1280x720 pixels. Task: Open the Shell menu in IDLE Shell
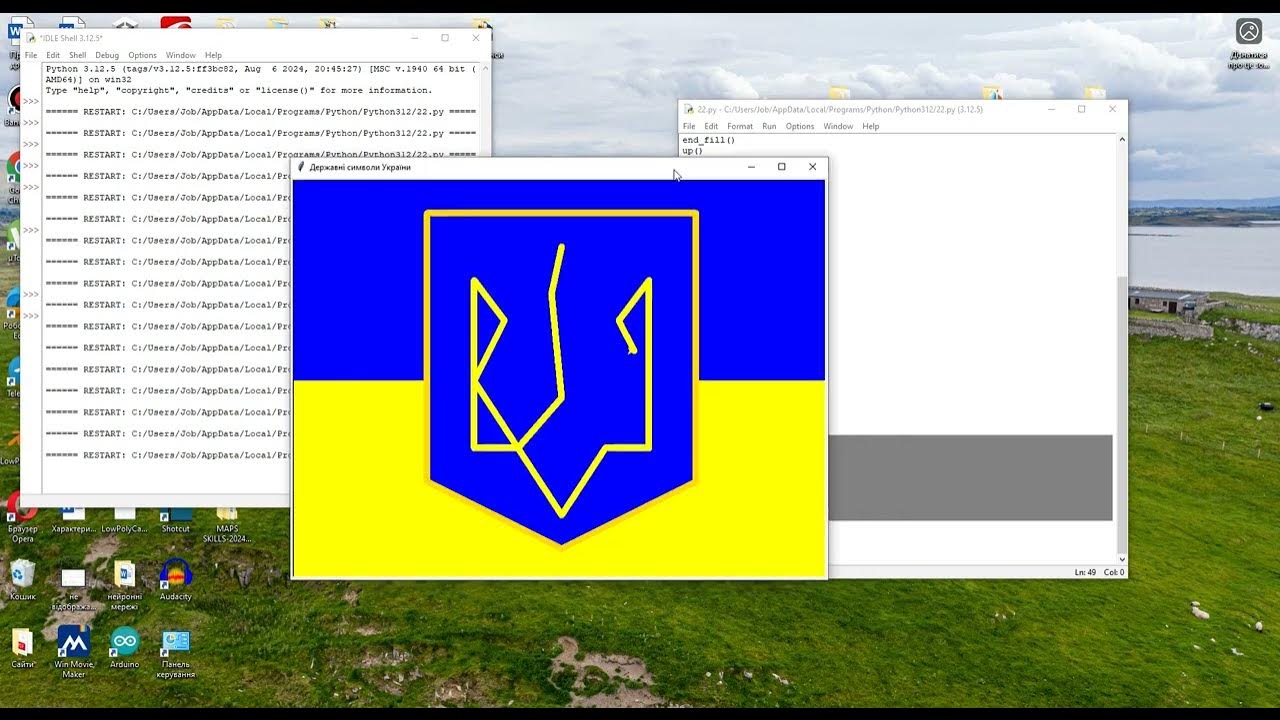(77, 55)
